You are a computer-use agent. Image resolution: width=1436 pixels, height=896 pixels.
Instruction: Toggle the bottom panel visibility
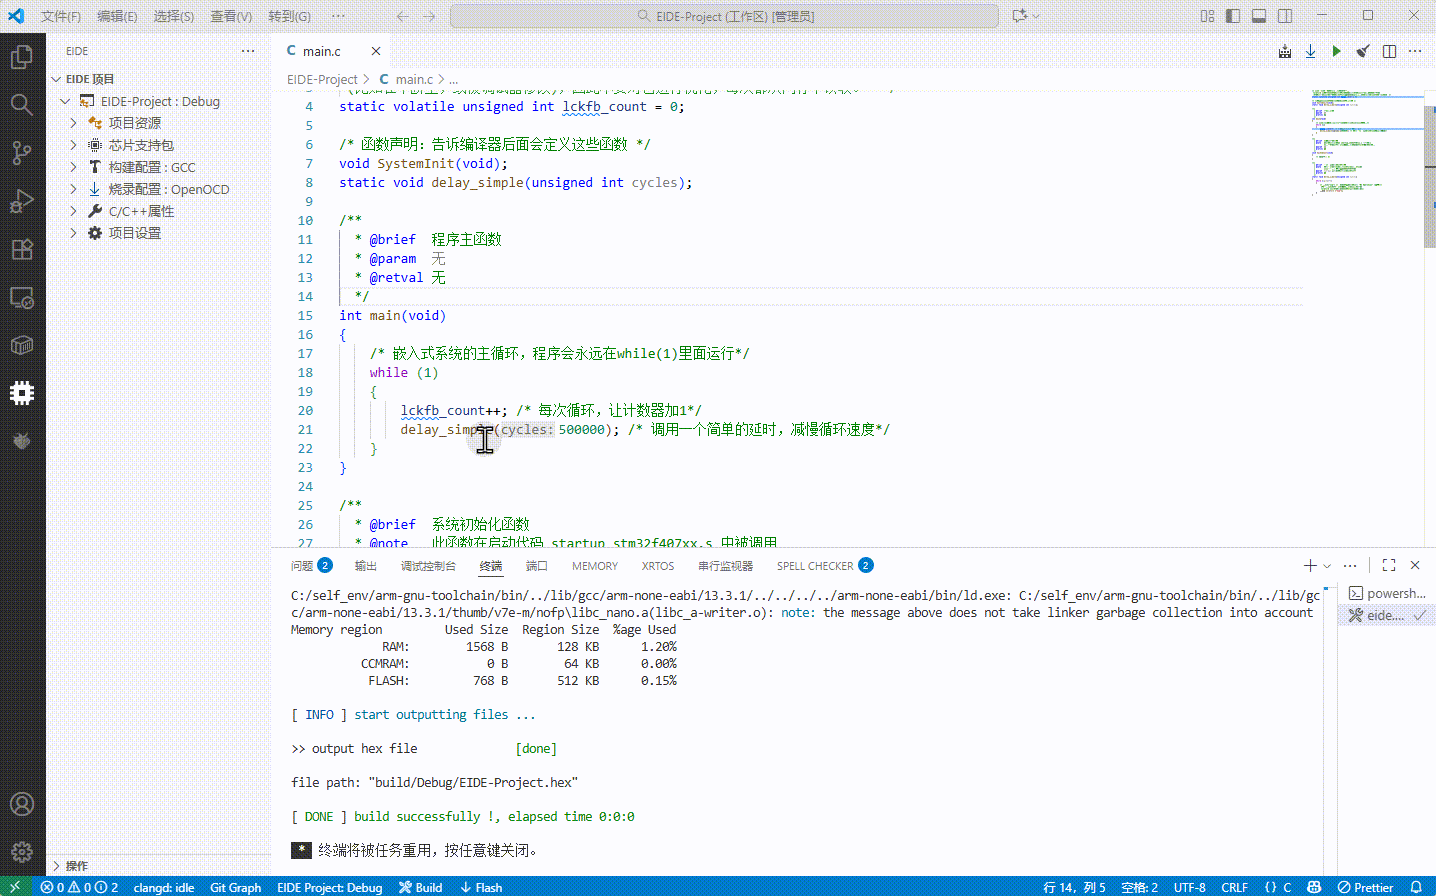1259,16
